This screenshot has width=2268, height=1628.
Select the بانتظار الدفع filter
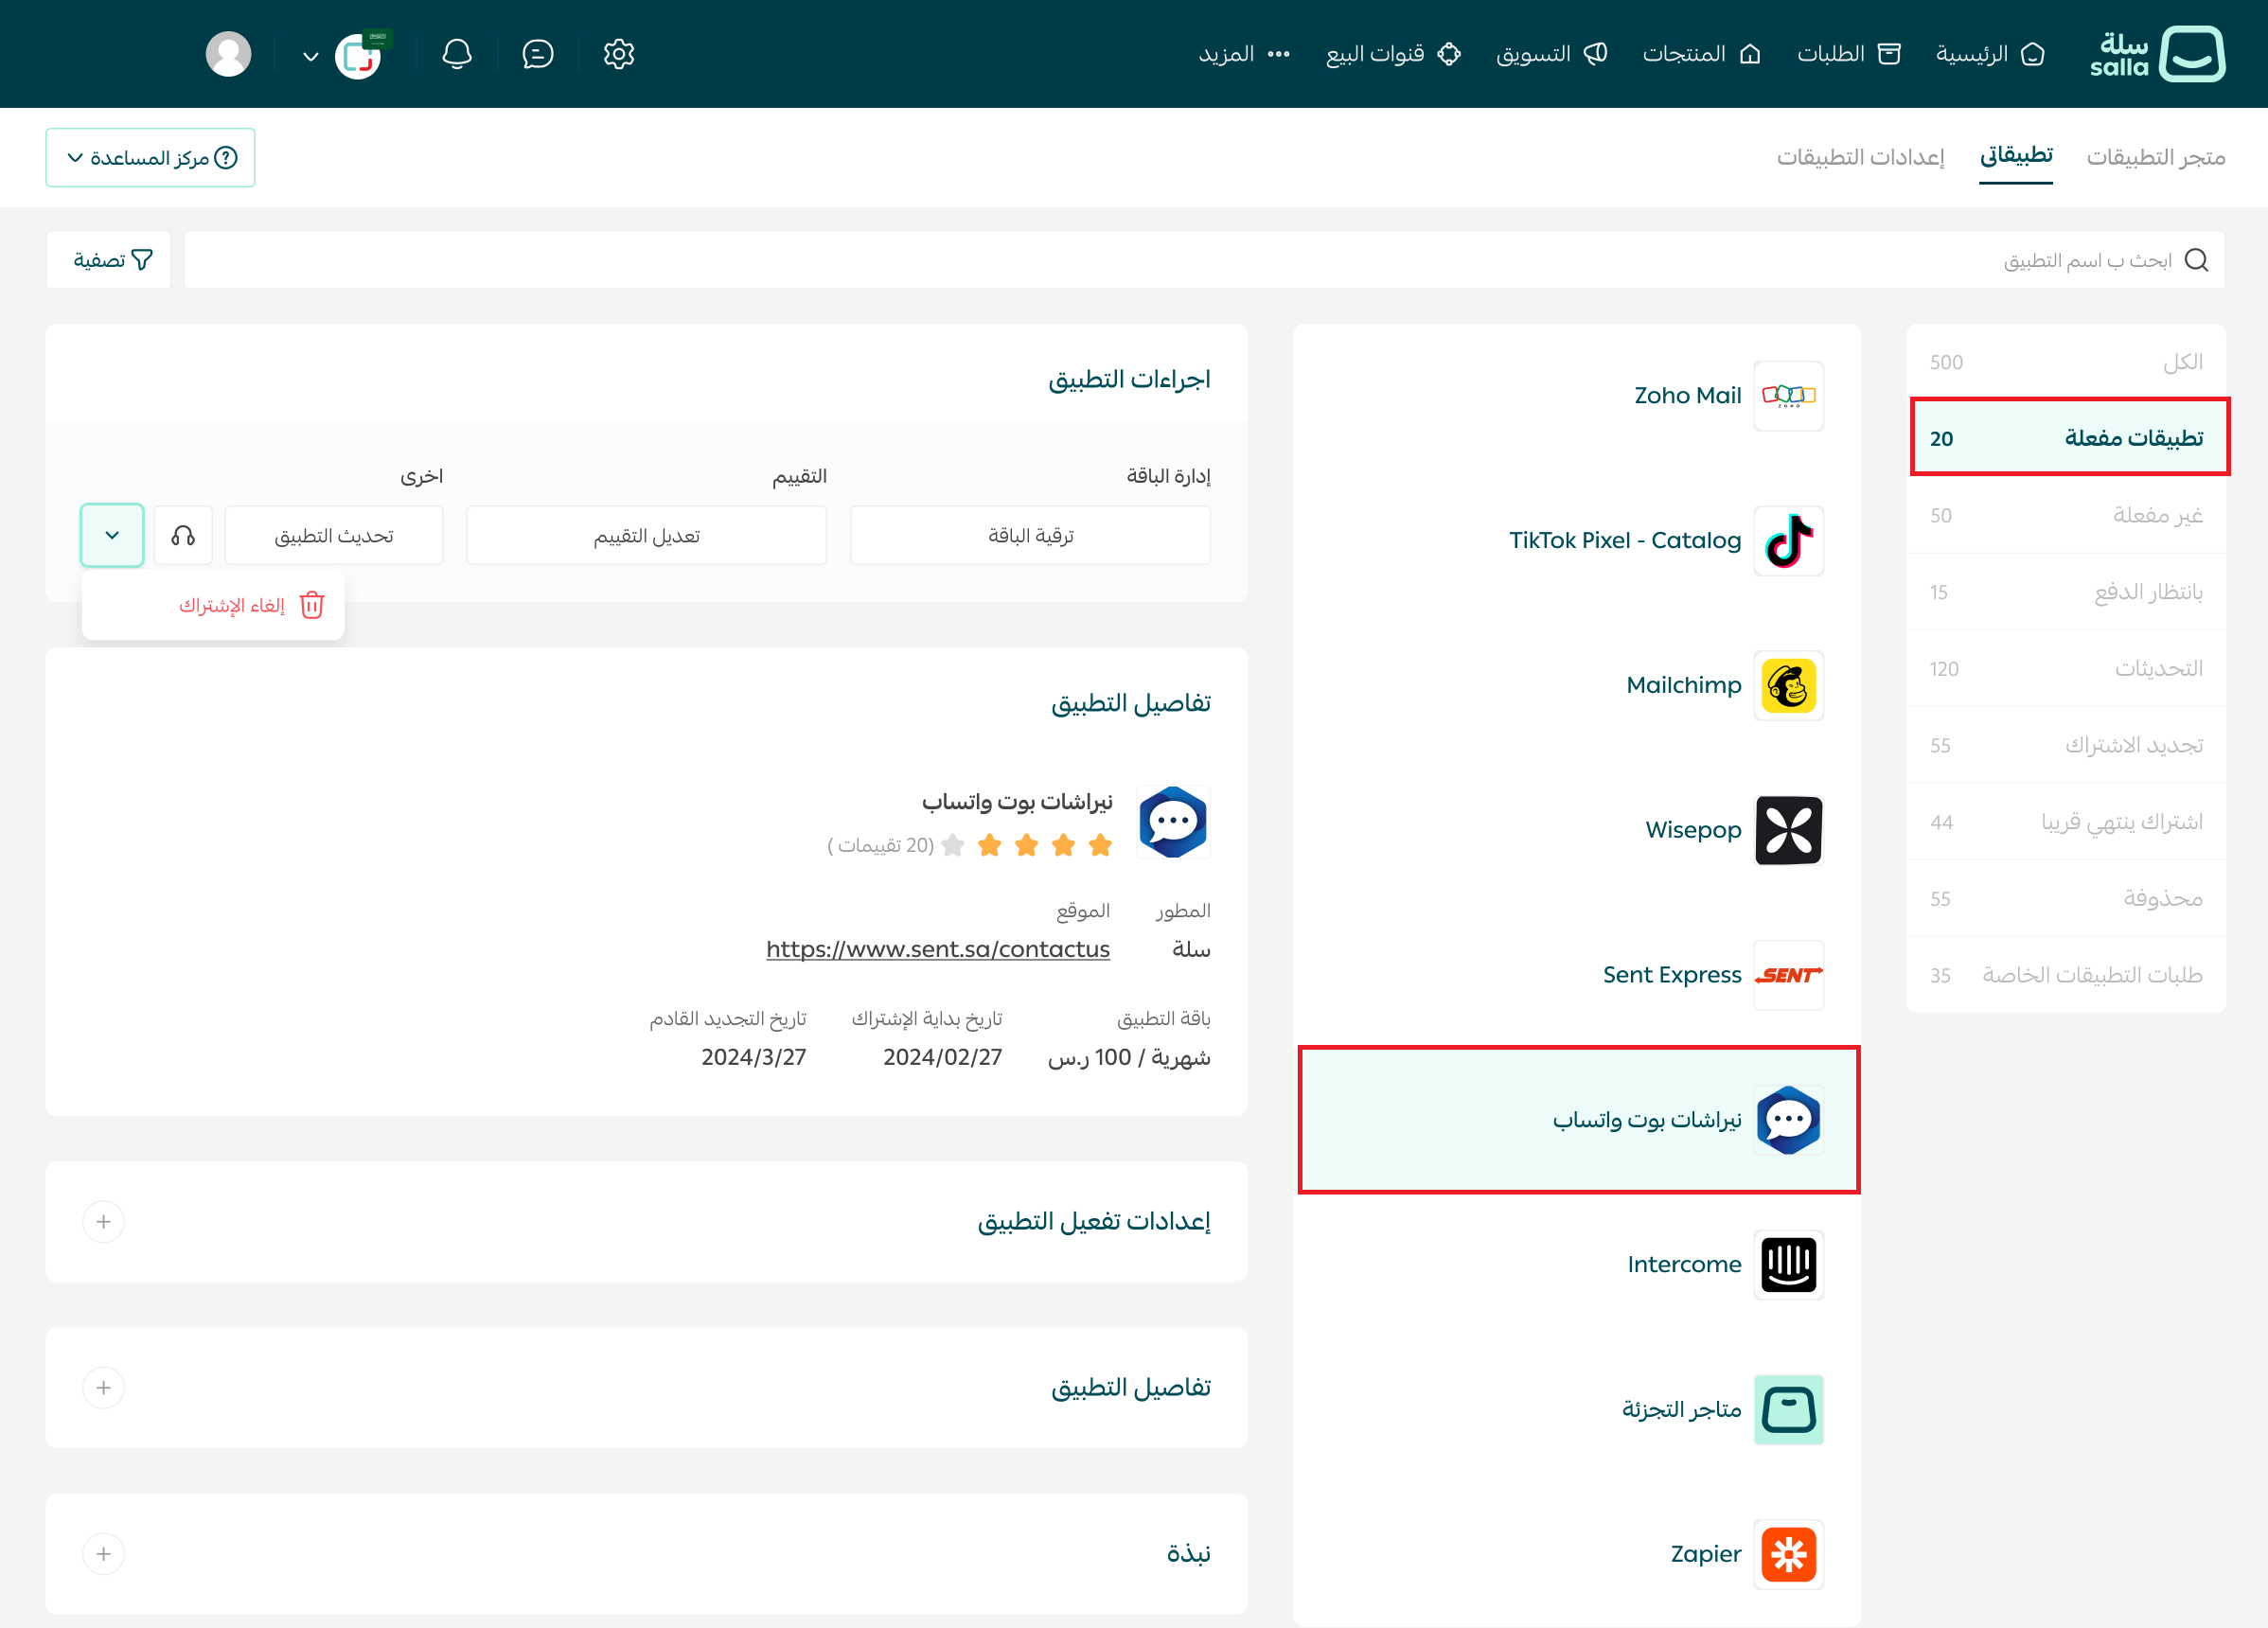[x=2066, y=592]
